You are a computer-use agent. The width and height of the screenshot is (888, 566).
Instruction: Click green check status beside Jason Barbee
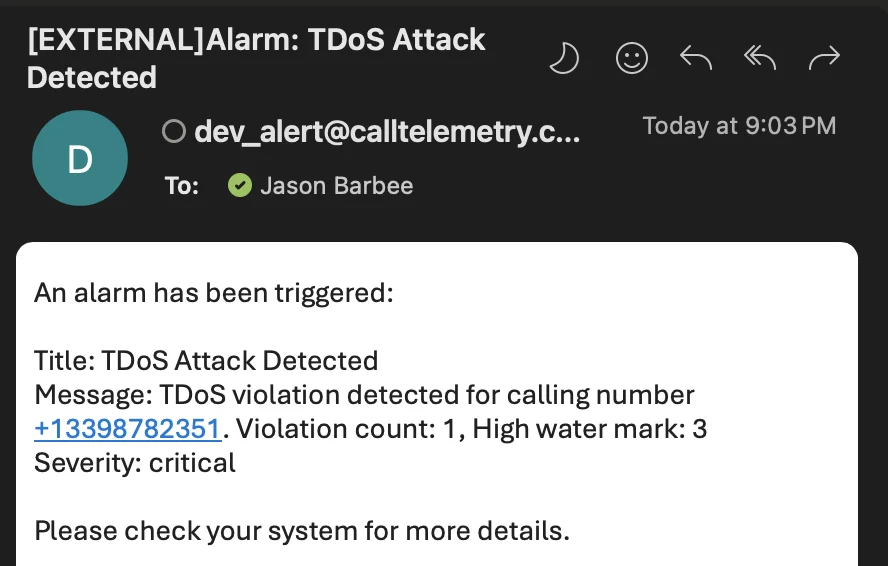[x=239, y=185]
